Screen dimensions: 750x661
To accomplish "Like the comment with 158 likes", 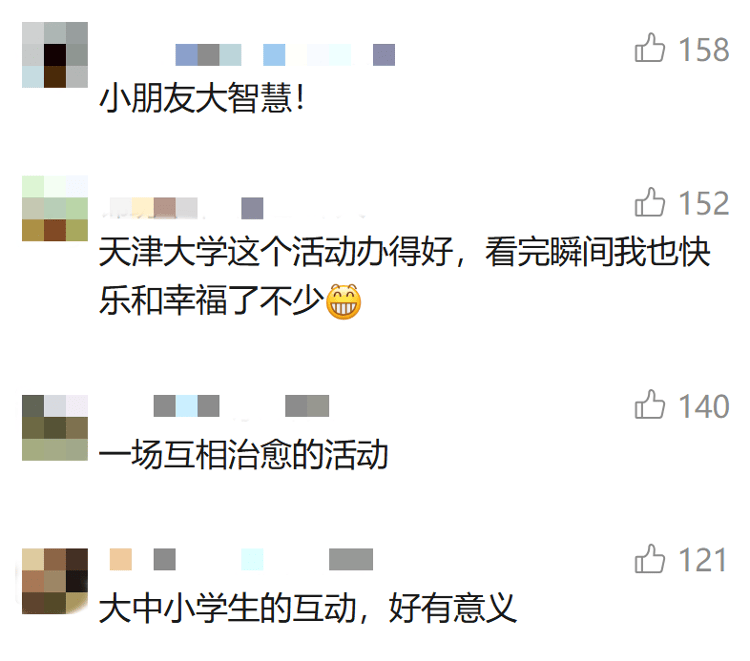I will pos(650,48).
